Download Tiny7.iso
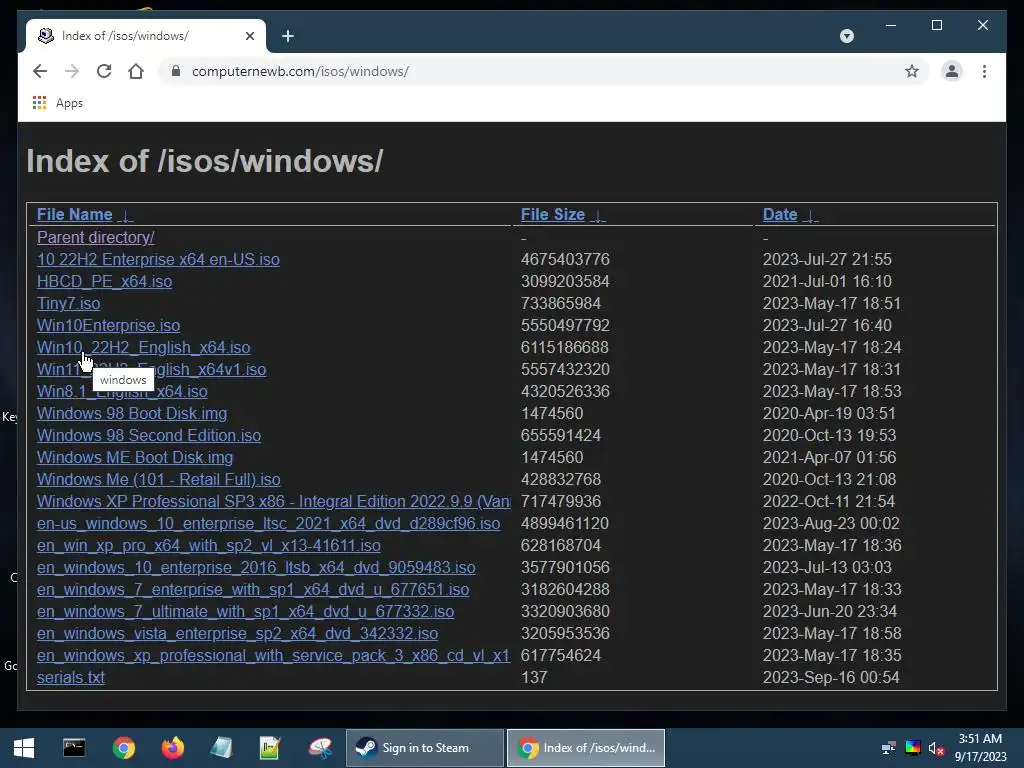The height and width of the screenshot is (768, 1024). (69, 303)
